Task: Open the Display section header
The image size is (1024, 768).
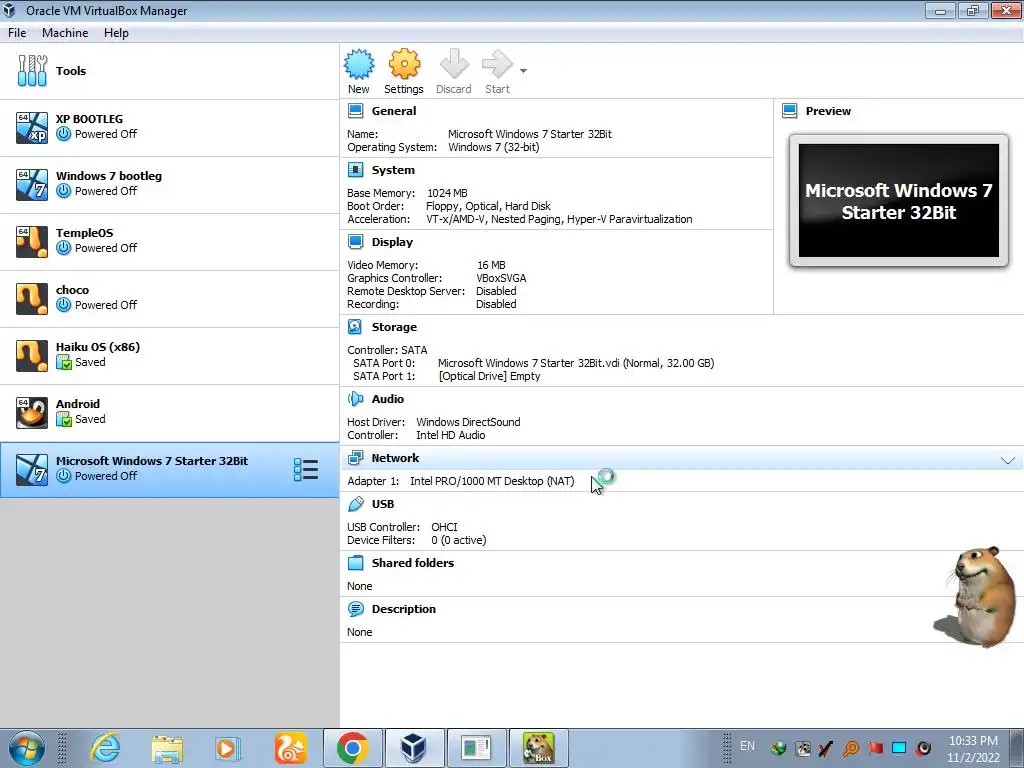Action: (392, 242)
